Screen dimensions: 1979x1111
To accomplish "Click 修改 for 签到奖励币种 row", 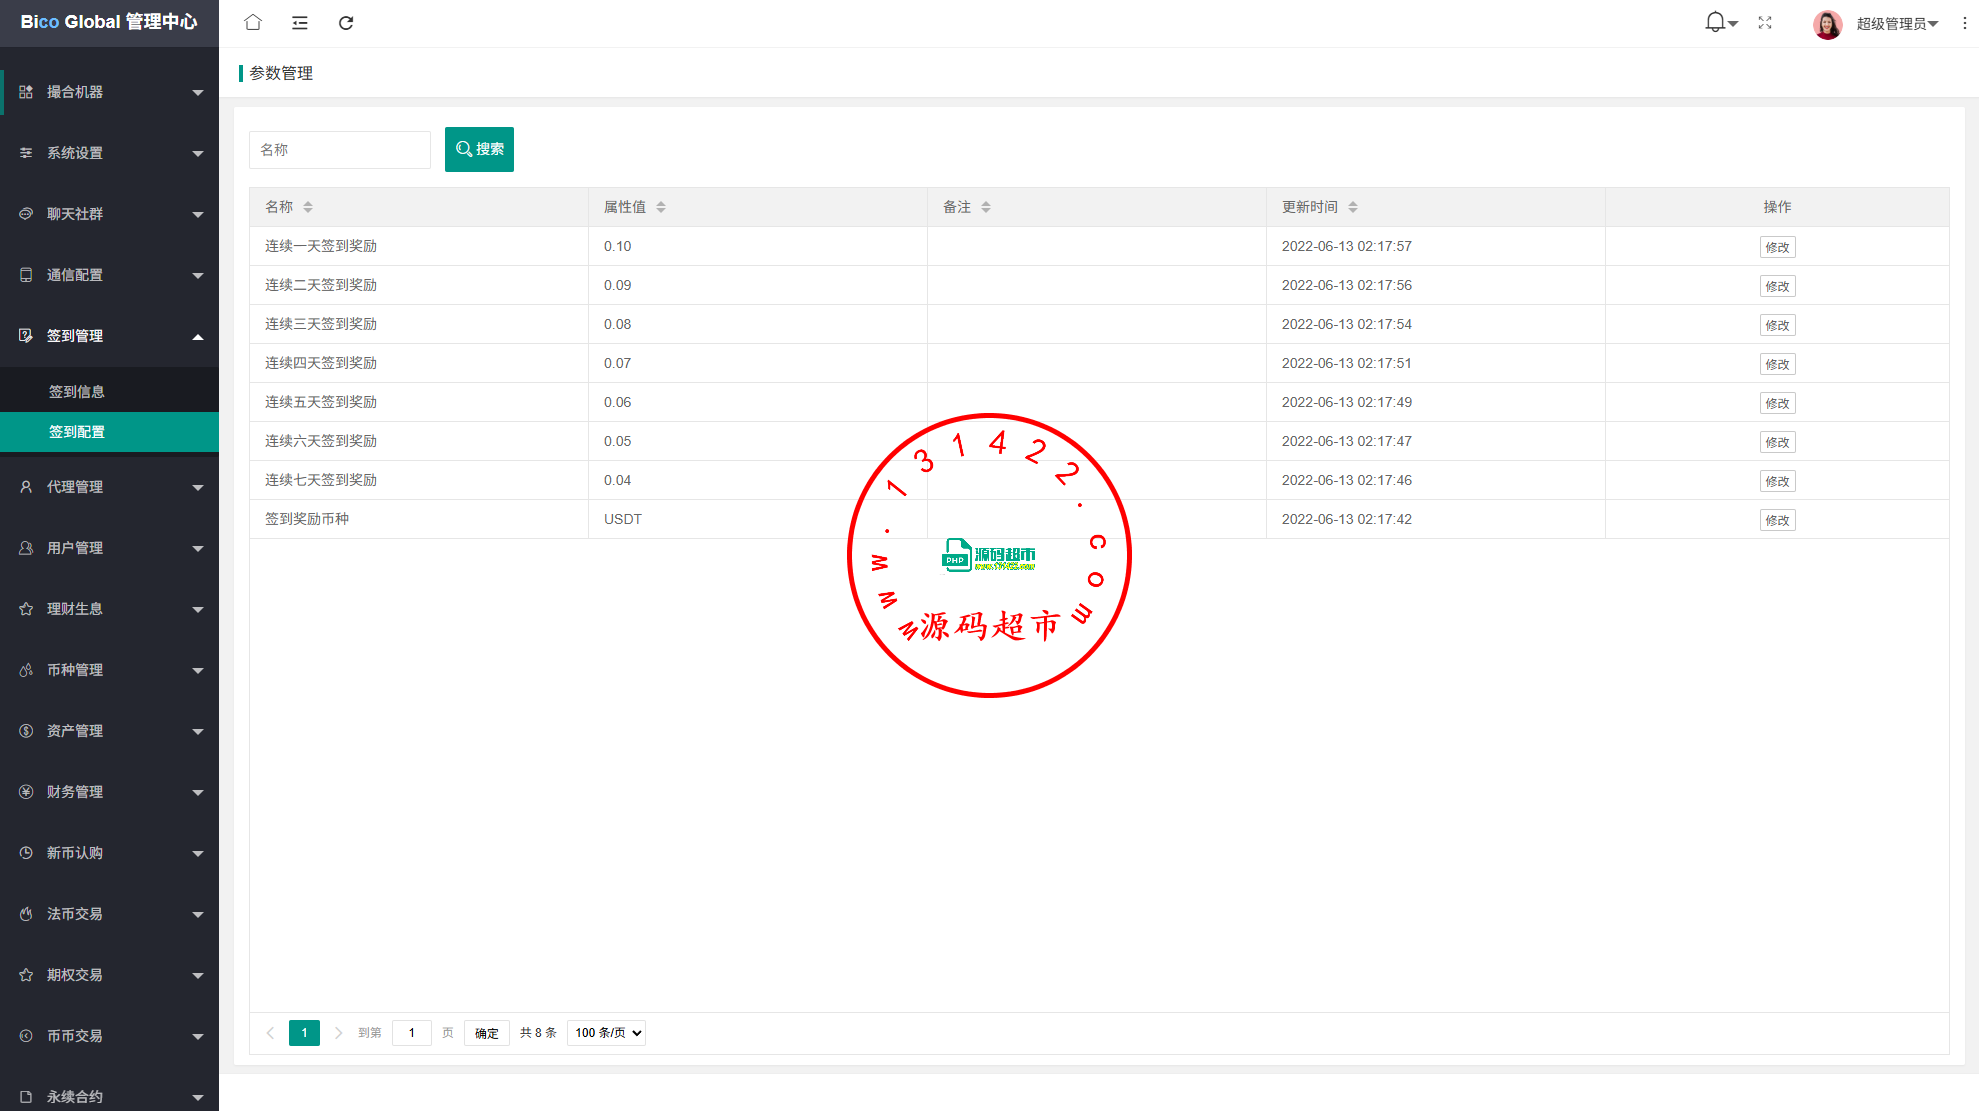I will (x=1777, y=520).
